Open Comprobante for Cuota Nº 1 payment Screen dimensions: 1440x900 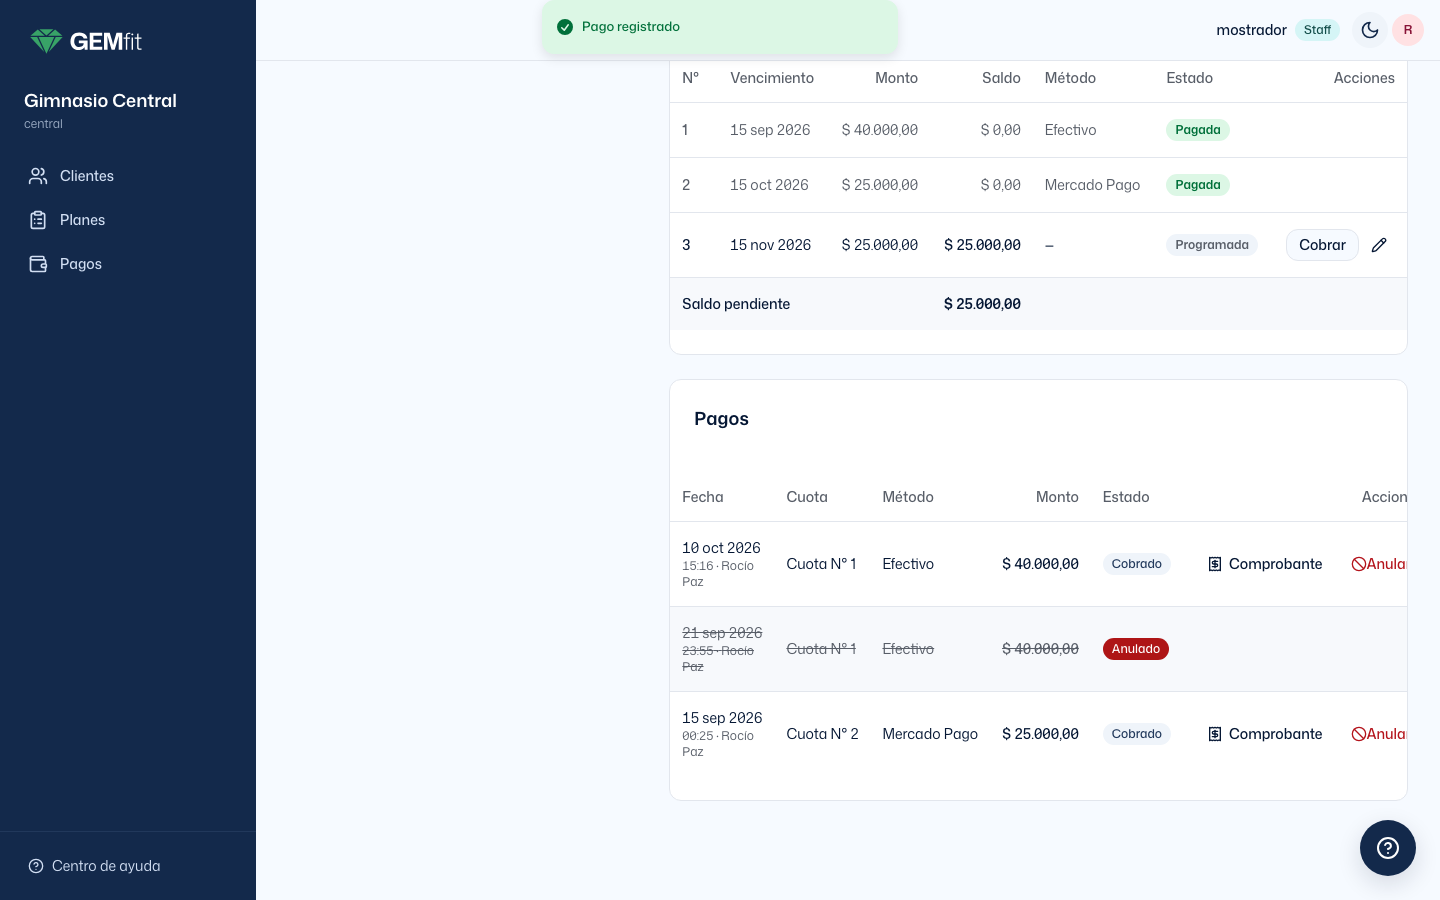pyautogui.click(x=1265, y=564)
